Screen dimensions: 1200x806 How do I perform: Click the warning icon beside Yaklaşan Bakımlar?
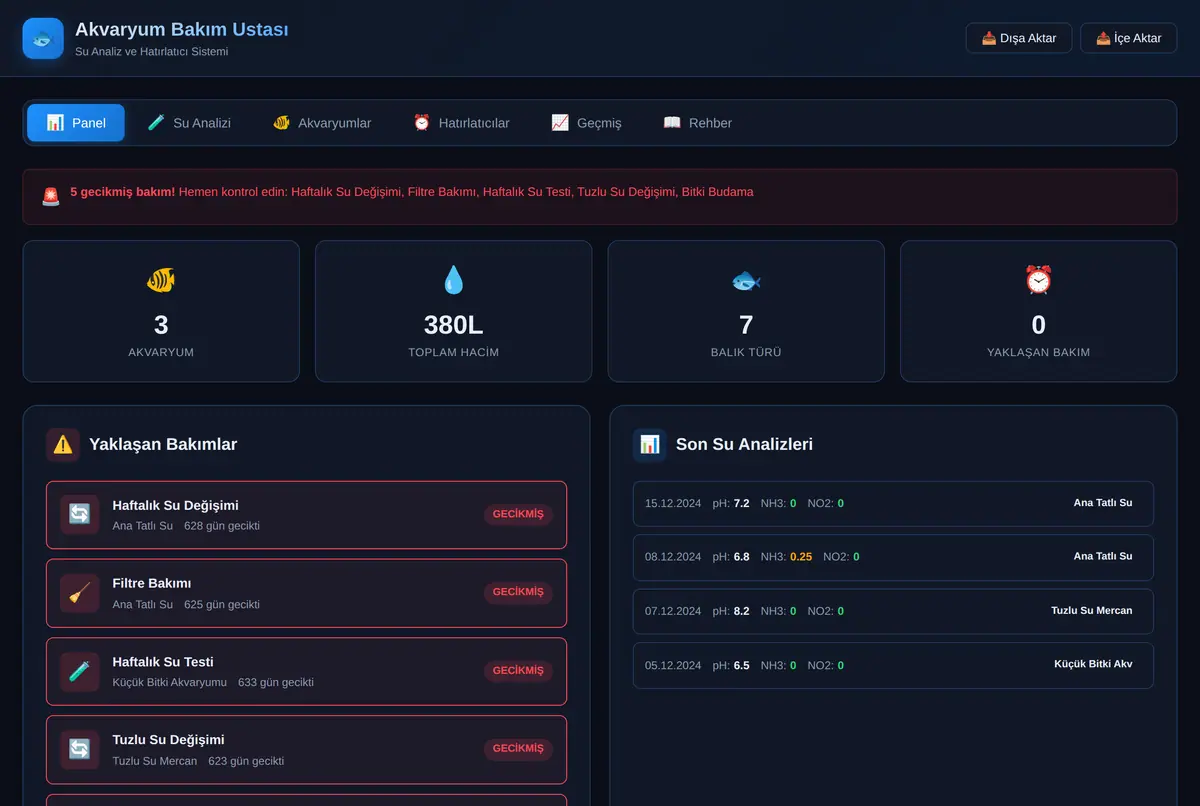pos(63,445)
